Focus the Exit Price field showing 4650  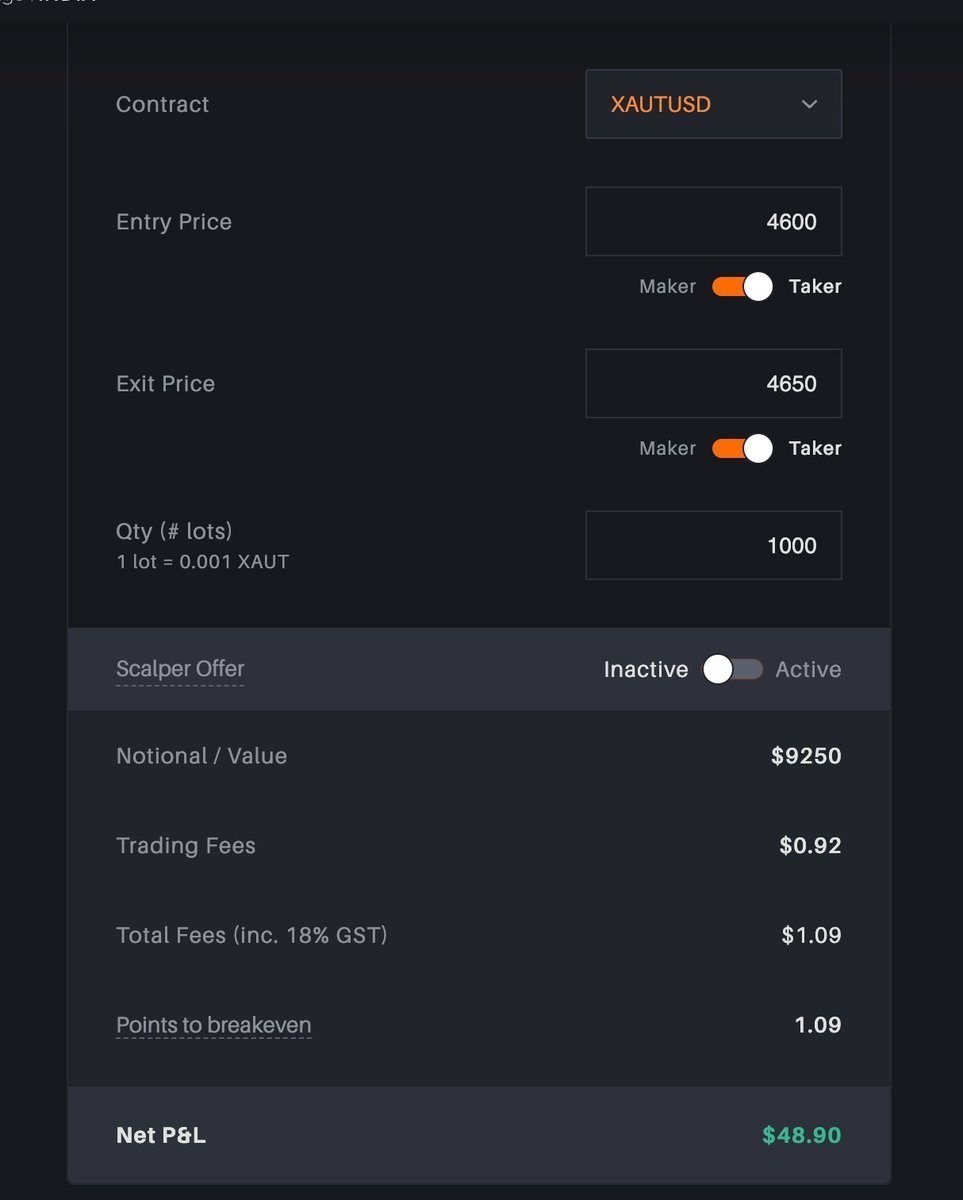coord(713,383)
